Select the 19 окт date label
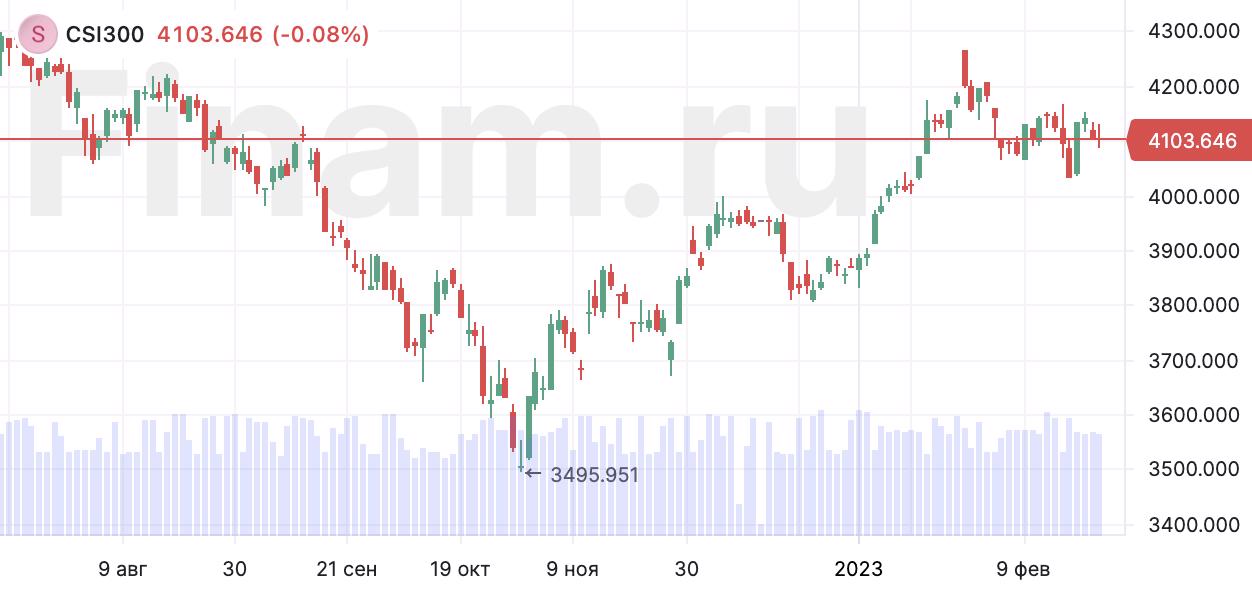 click(x=459, y=569)
